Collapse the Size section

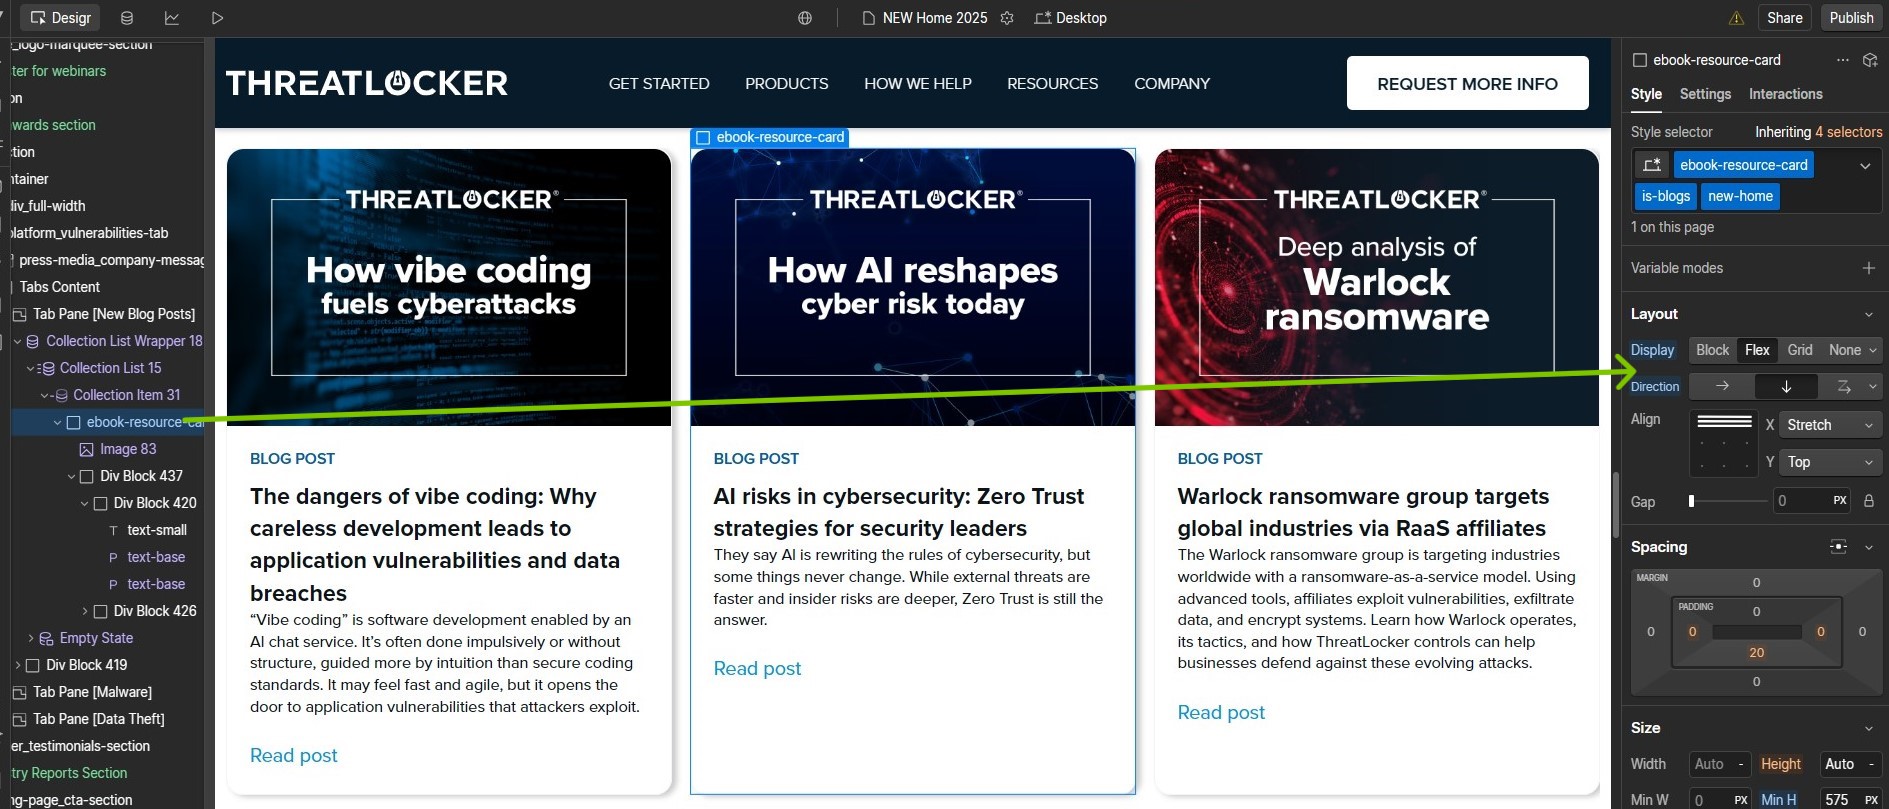click(1868, 728)
